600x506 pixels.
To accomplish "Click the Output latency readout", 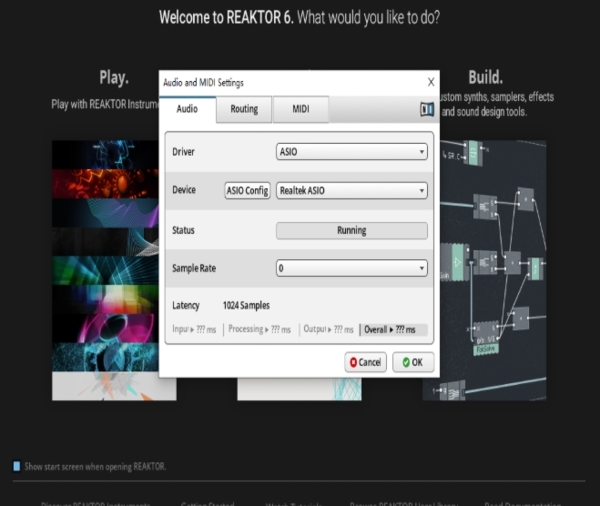I will coord(328,329).
